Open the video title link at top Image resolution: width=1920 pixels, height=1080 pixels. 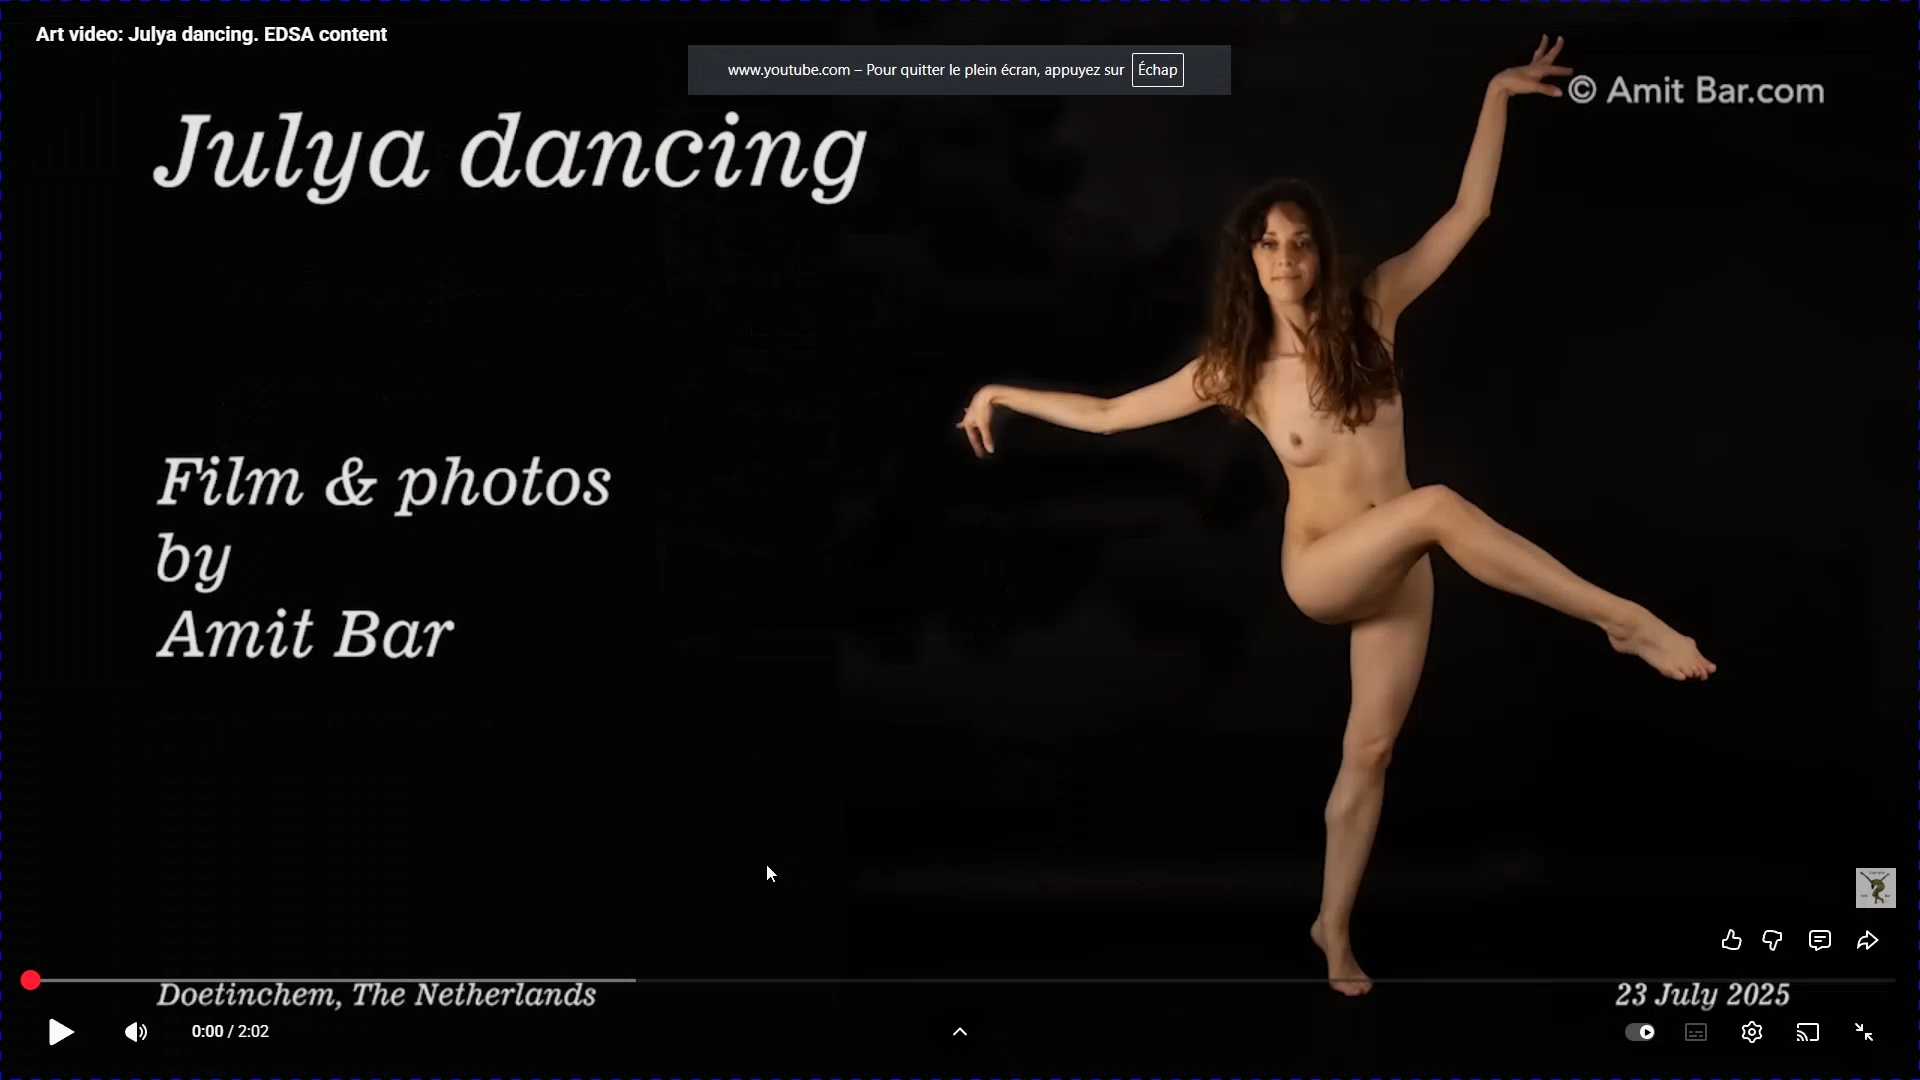[211, 34]
